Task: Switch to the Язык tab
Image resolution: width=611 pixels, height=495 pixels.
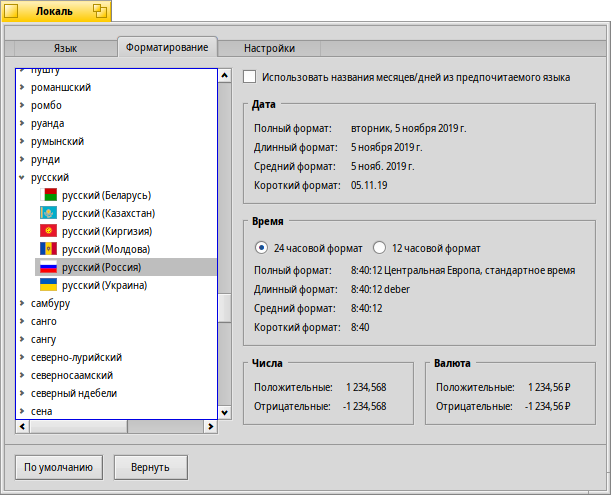Action: click(65, 48)
